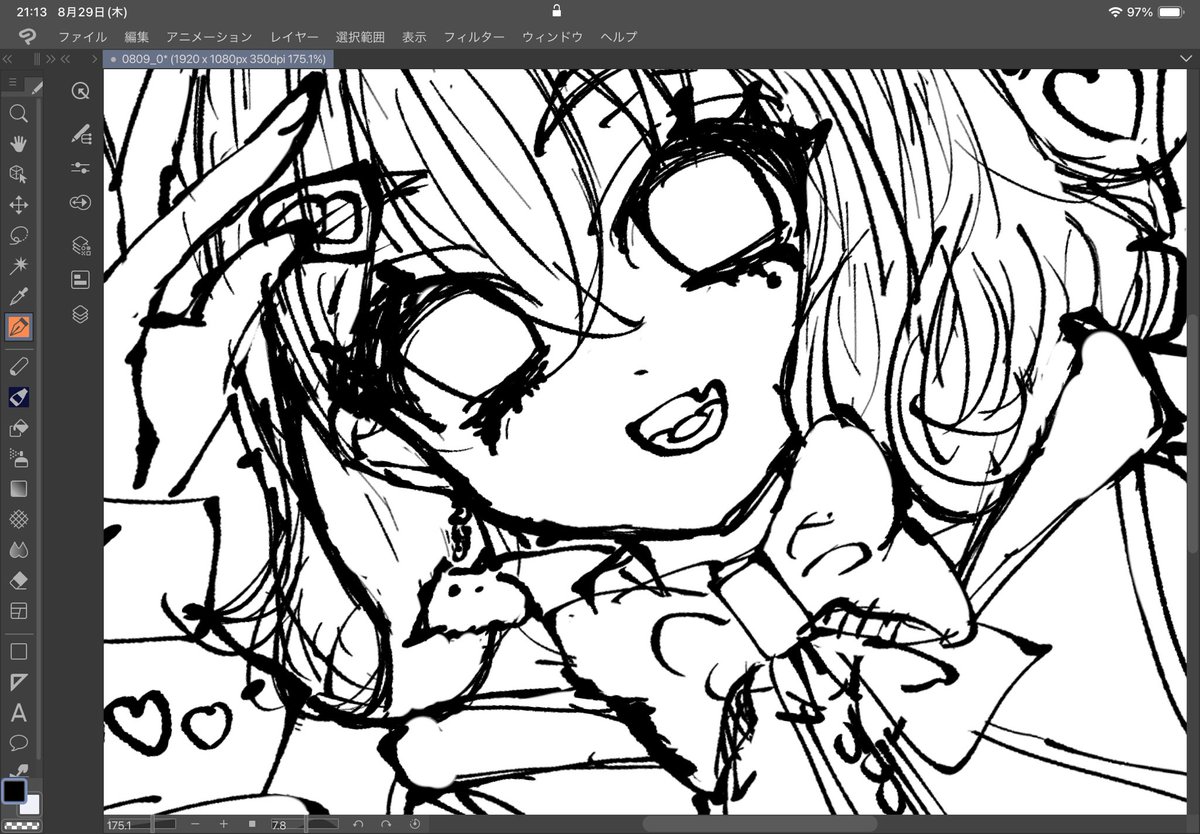Open the cloud sync arrow panel icon
This screenshot has height=834, width=1200.
click(81, 203)
